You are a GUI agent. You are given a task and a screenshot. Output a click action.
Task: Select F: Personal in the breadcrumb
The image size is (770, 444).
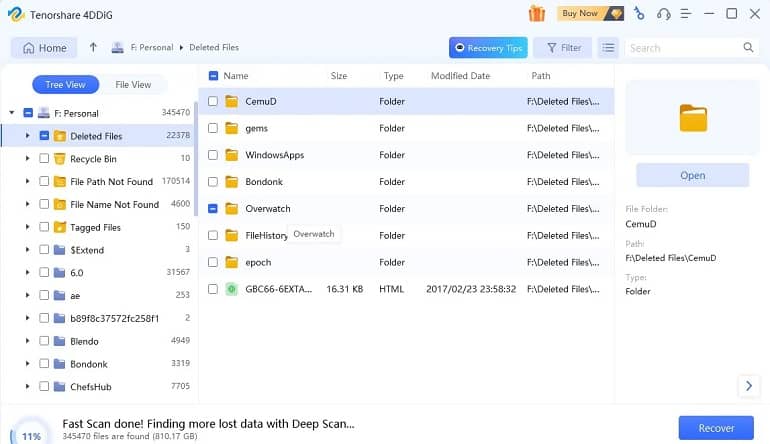click(152, 48)
